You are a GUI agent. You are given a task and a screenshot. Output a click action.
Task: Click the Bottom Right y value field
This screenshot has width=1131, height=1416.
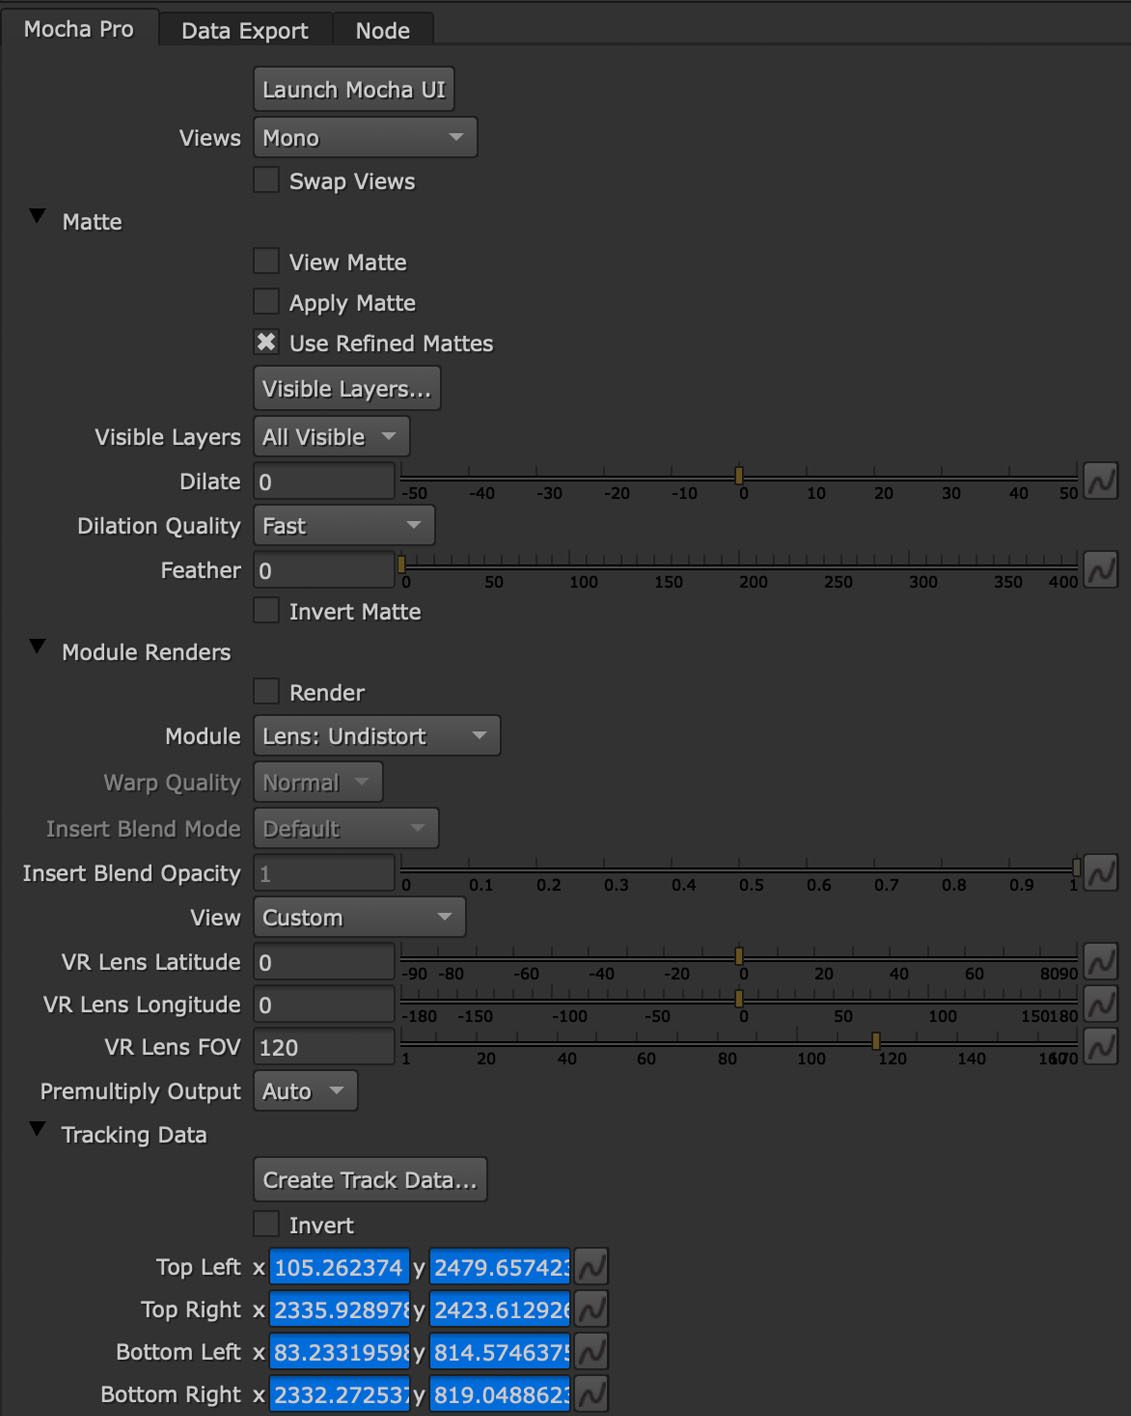pyautogui.click(x=500, y=1394)
